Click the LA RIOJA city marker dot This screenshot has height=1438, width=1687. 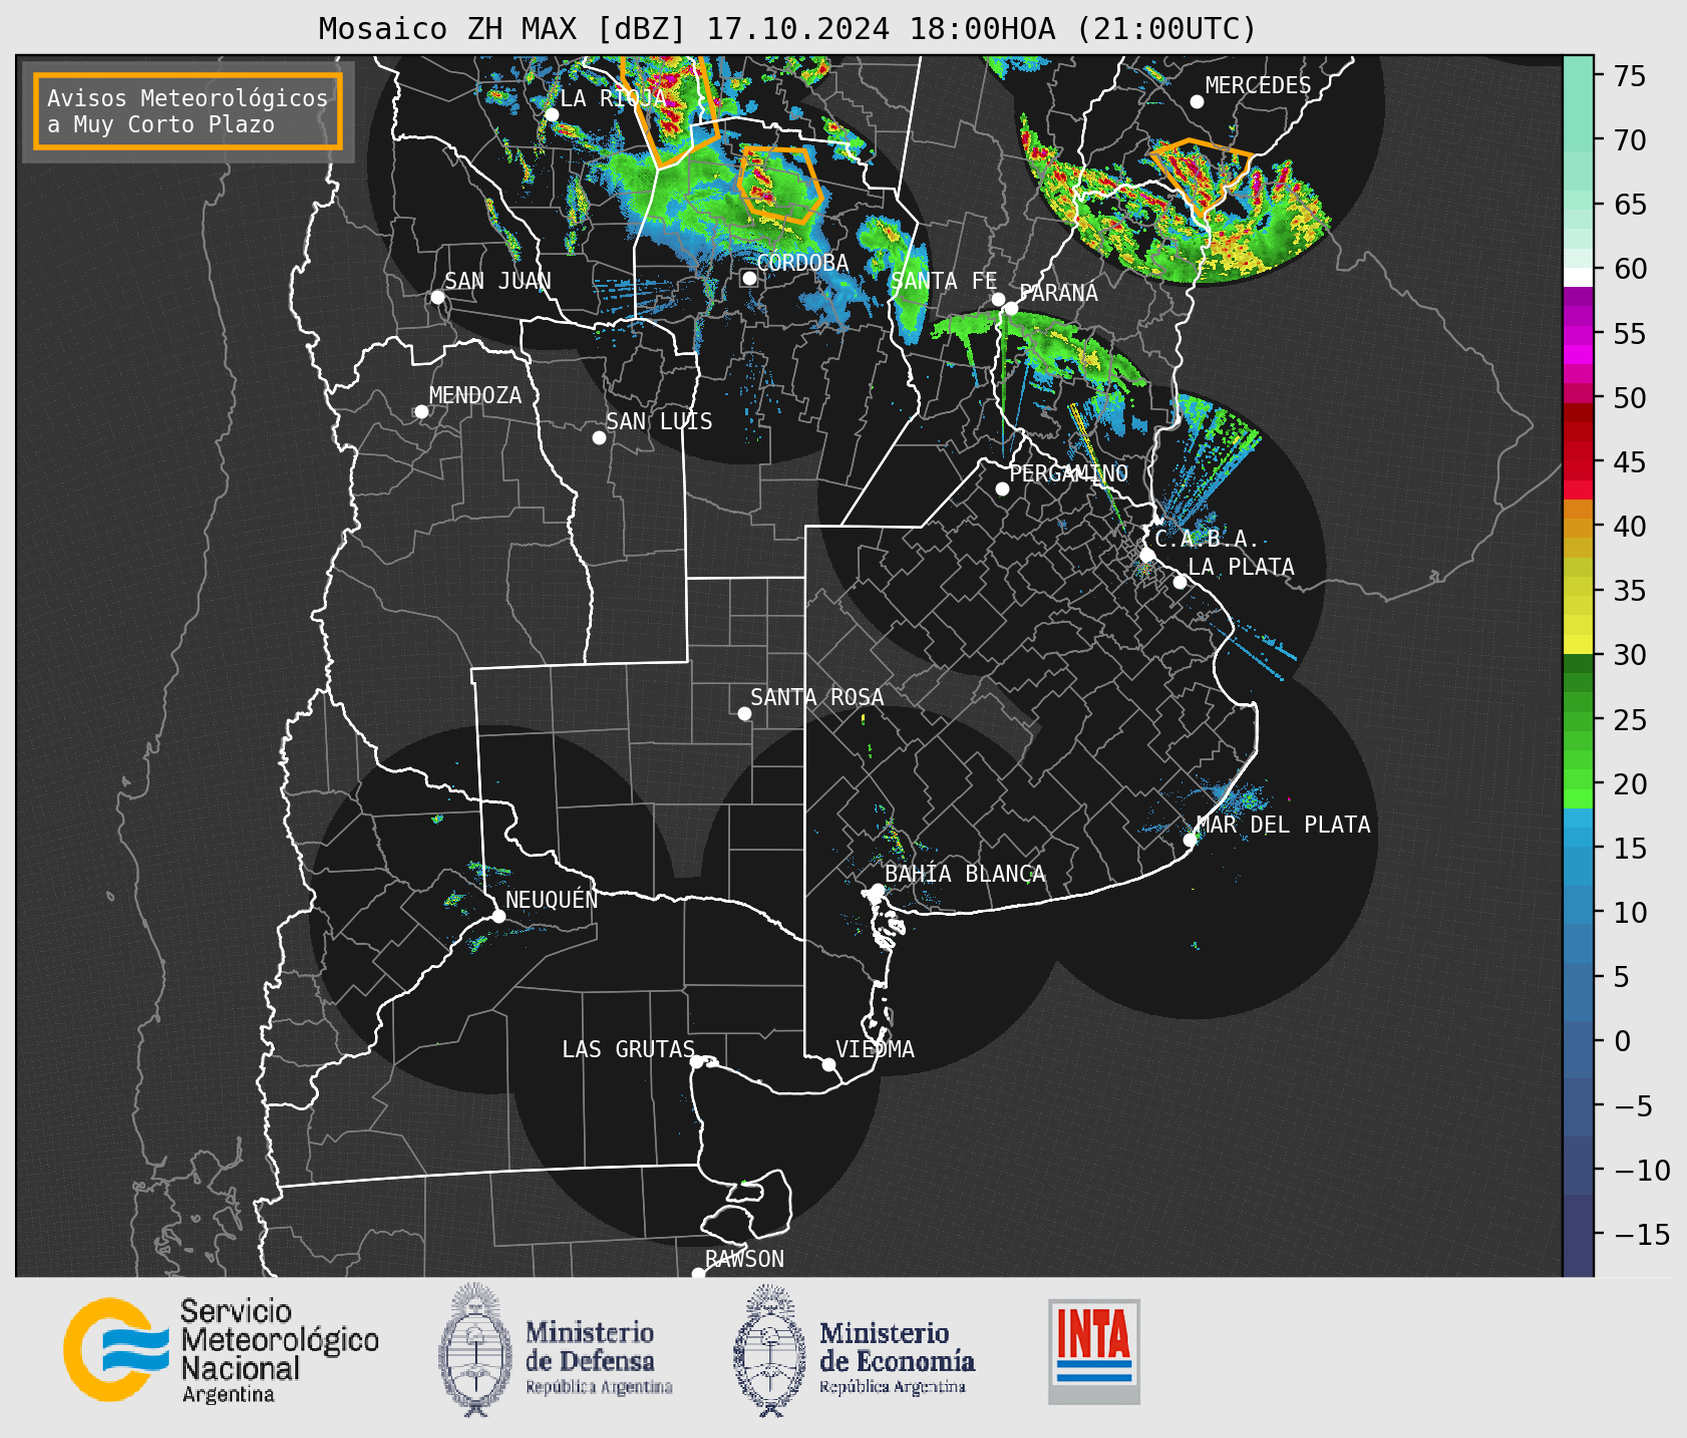551,114
